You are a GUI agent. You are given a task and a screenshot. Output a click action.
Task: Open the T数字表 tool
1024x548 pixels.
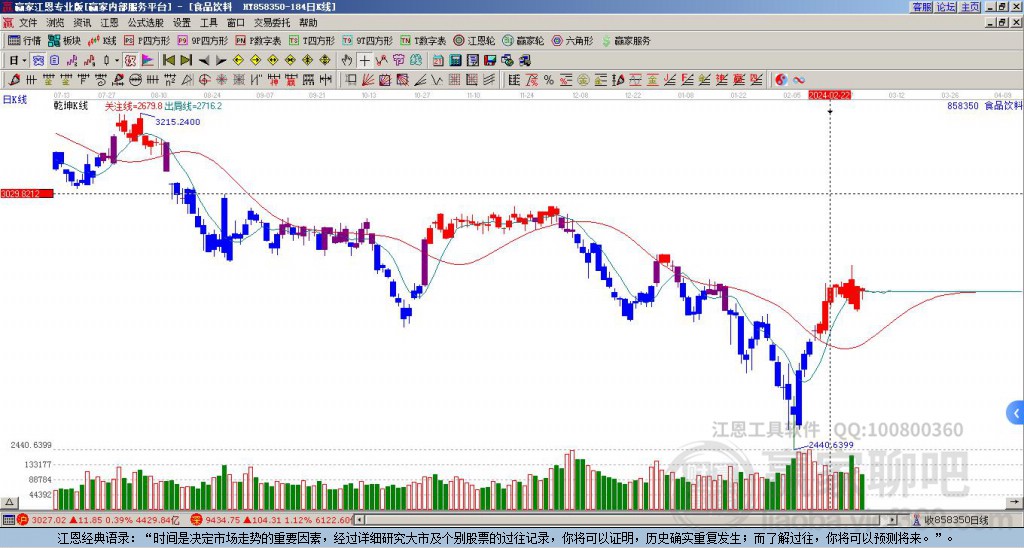(x=423, y=40)
